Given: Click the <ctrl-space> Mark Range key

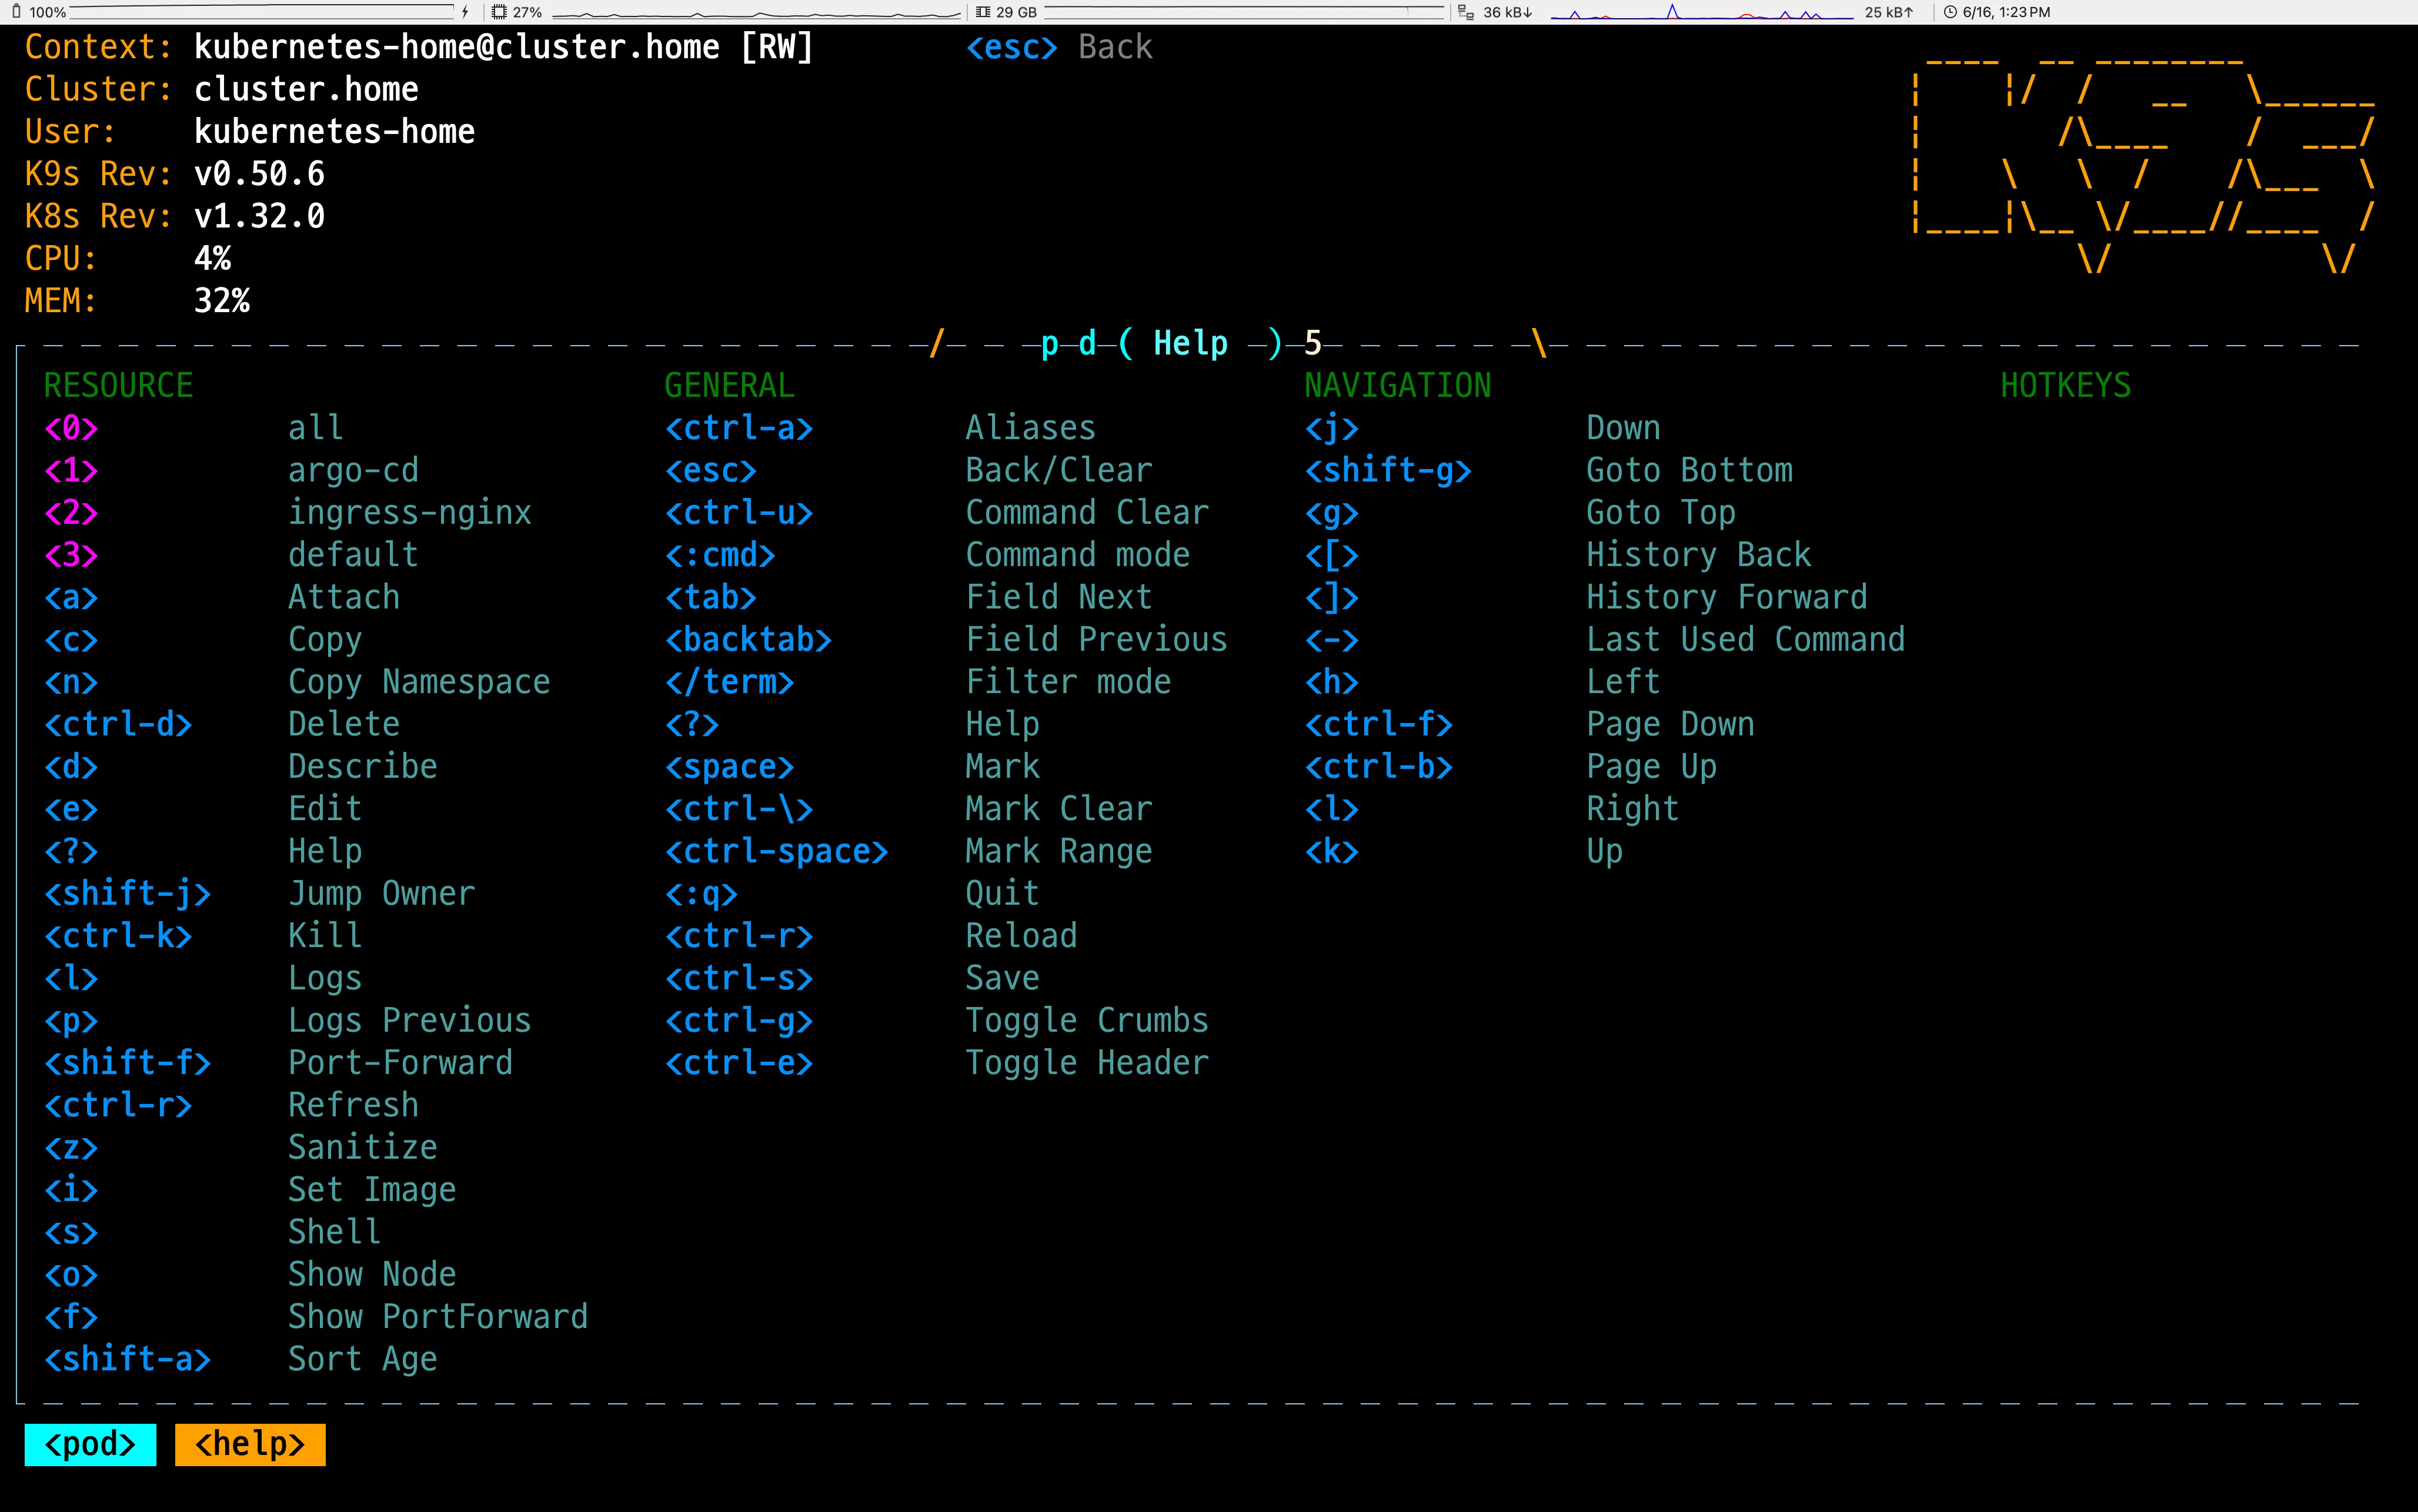Looking at the screenshot, I should tap(776, 851).
